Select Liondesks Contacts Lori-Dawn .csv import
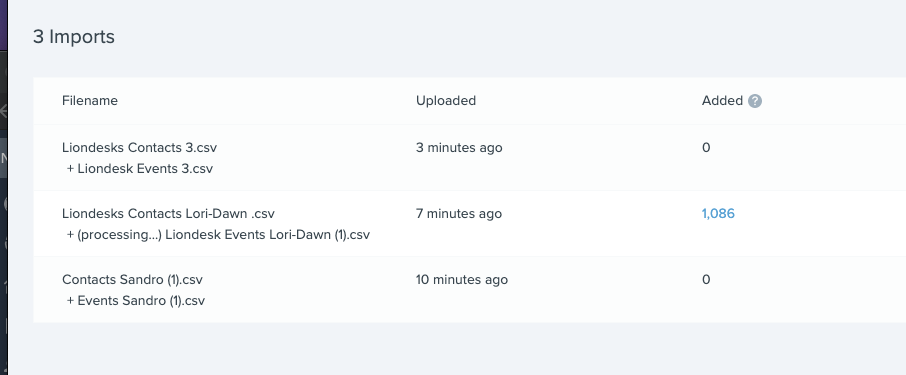 coord(168,214)
